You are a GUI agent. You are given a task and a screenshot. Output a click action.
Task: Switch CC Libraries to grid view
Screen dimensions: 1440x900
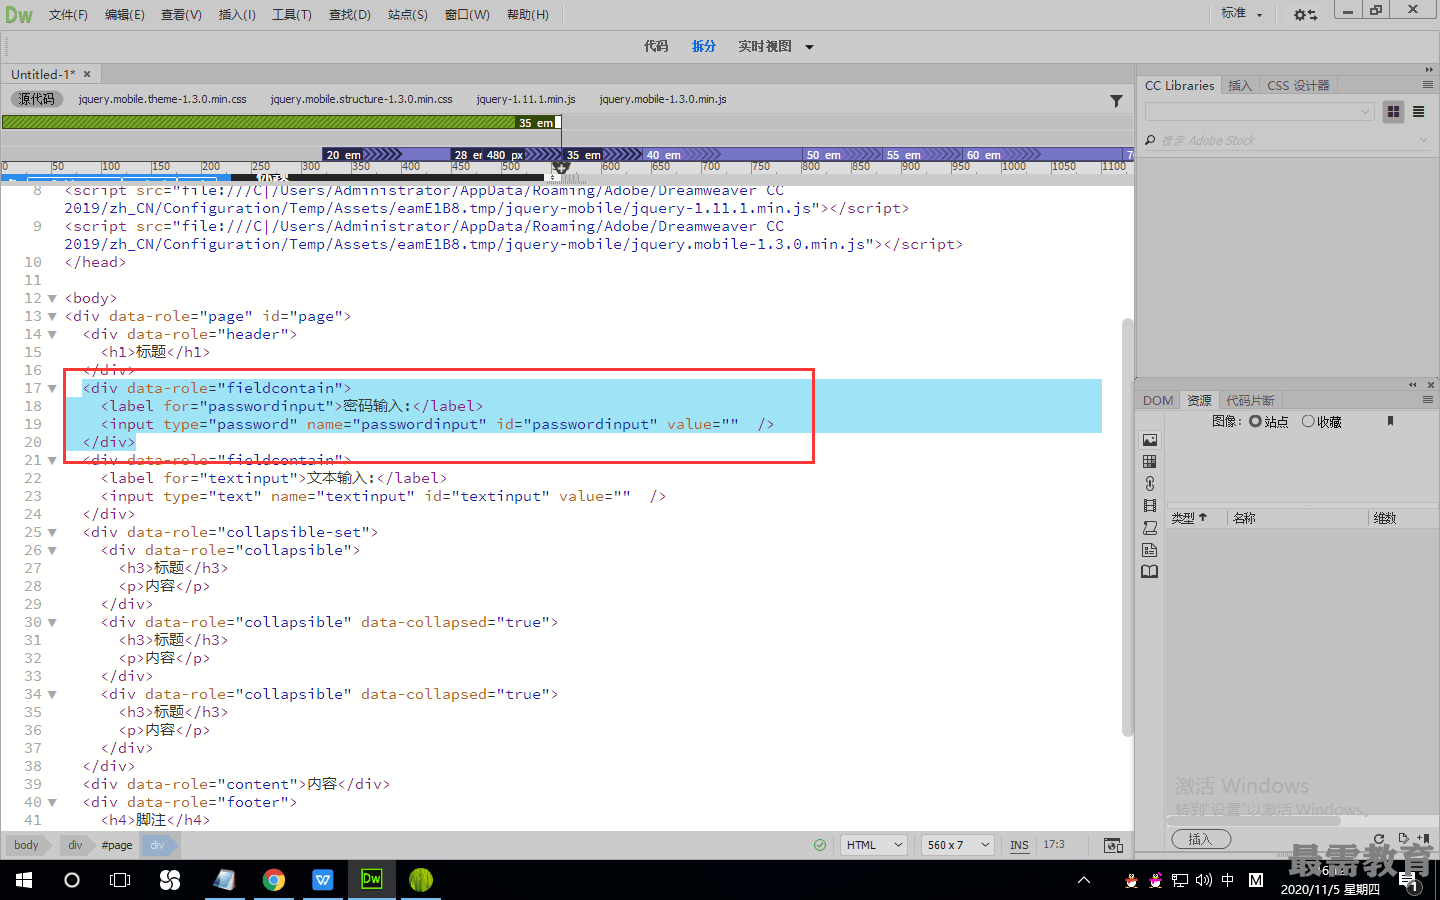[x=1393, y=112]
